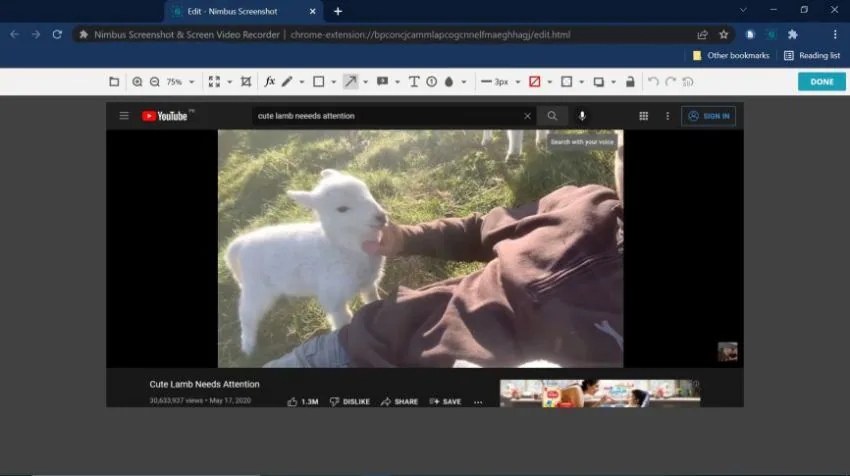Zoom out with the magnifier minus icon

(x=154, y=82)
